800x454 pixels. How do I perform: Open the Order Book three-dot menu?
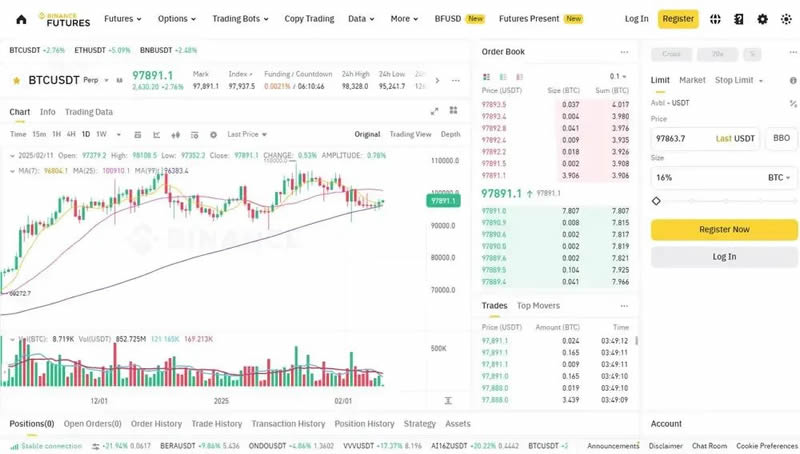click(x=624, y=52)
